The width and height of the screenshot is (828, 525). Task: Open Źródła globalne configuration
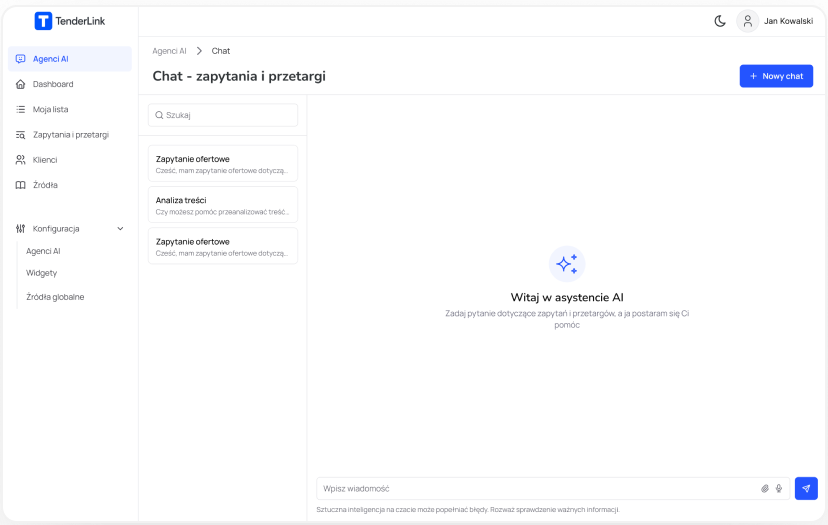point(55,297)
